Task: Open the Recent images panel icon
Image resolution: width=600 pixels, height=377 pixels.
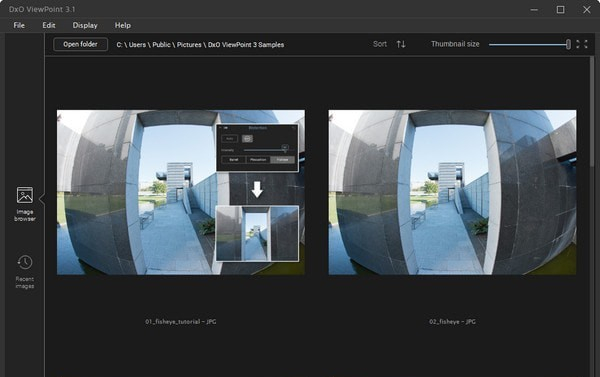Action: tap(24, 263)
